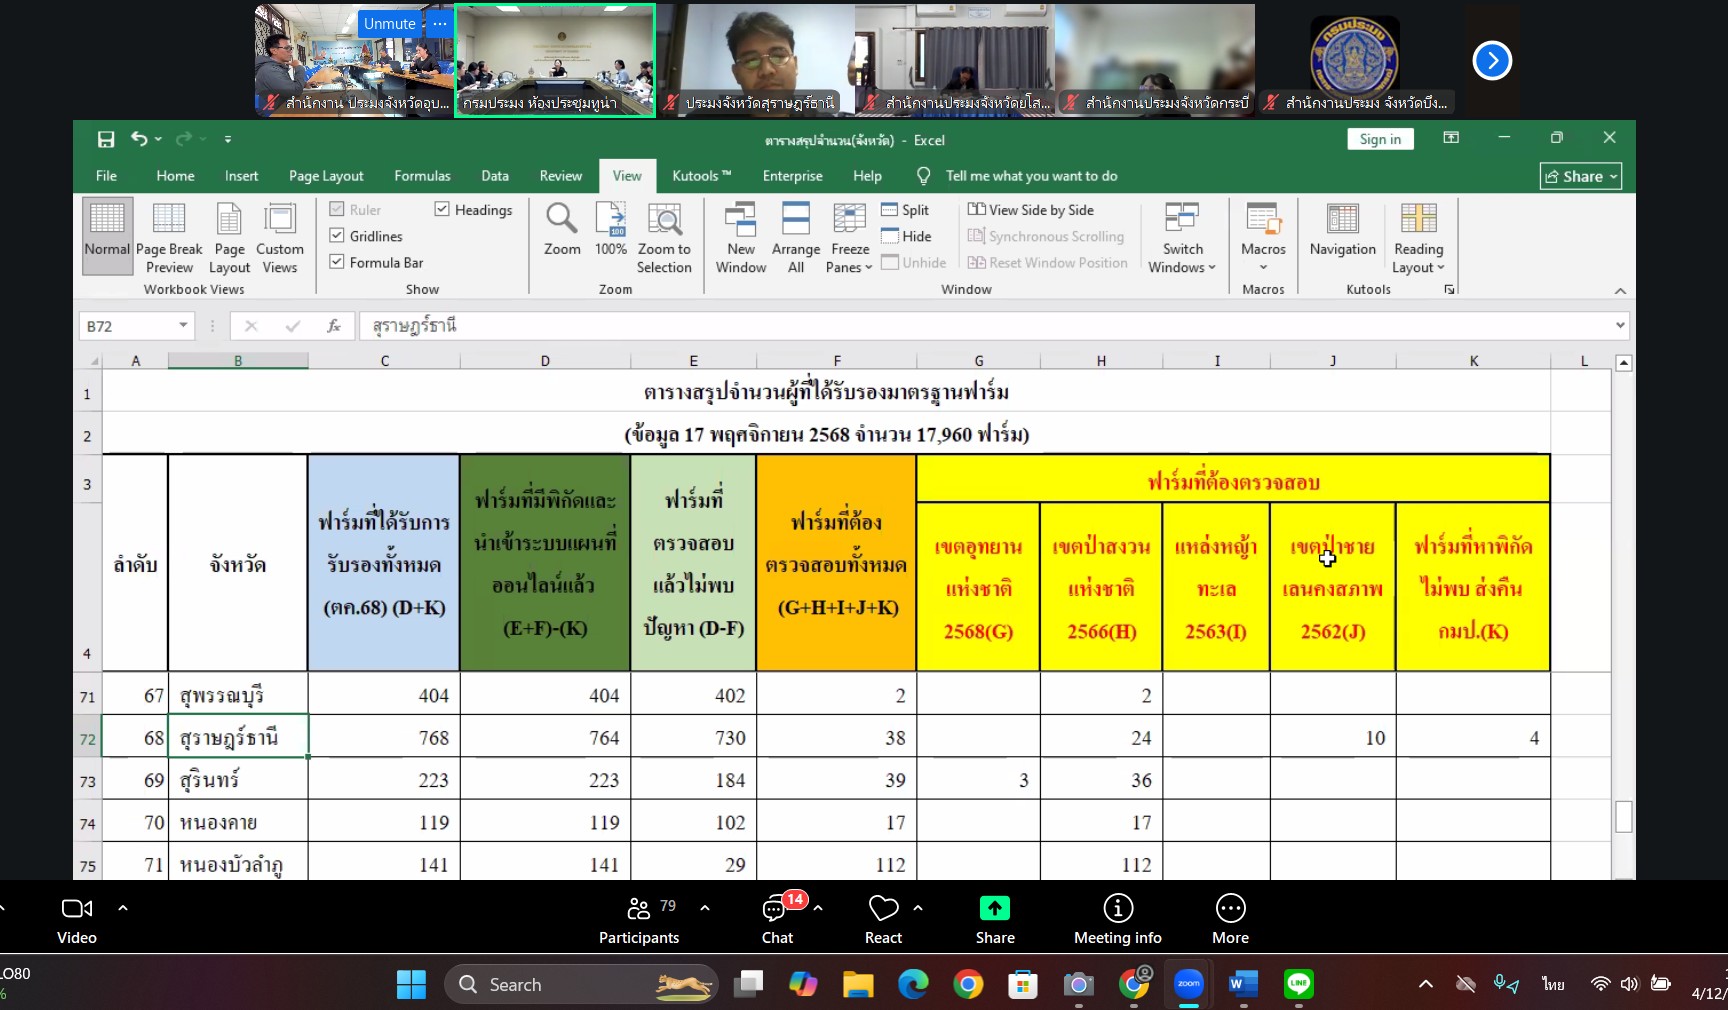Click the Zoom magnifier icon in ribbon

click(x=561, y=221)
